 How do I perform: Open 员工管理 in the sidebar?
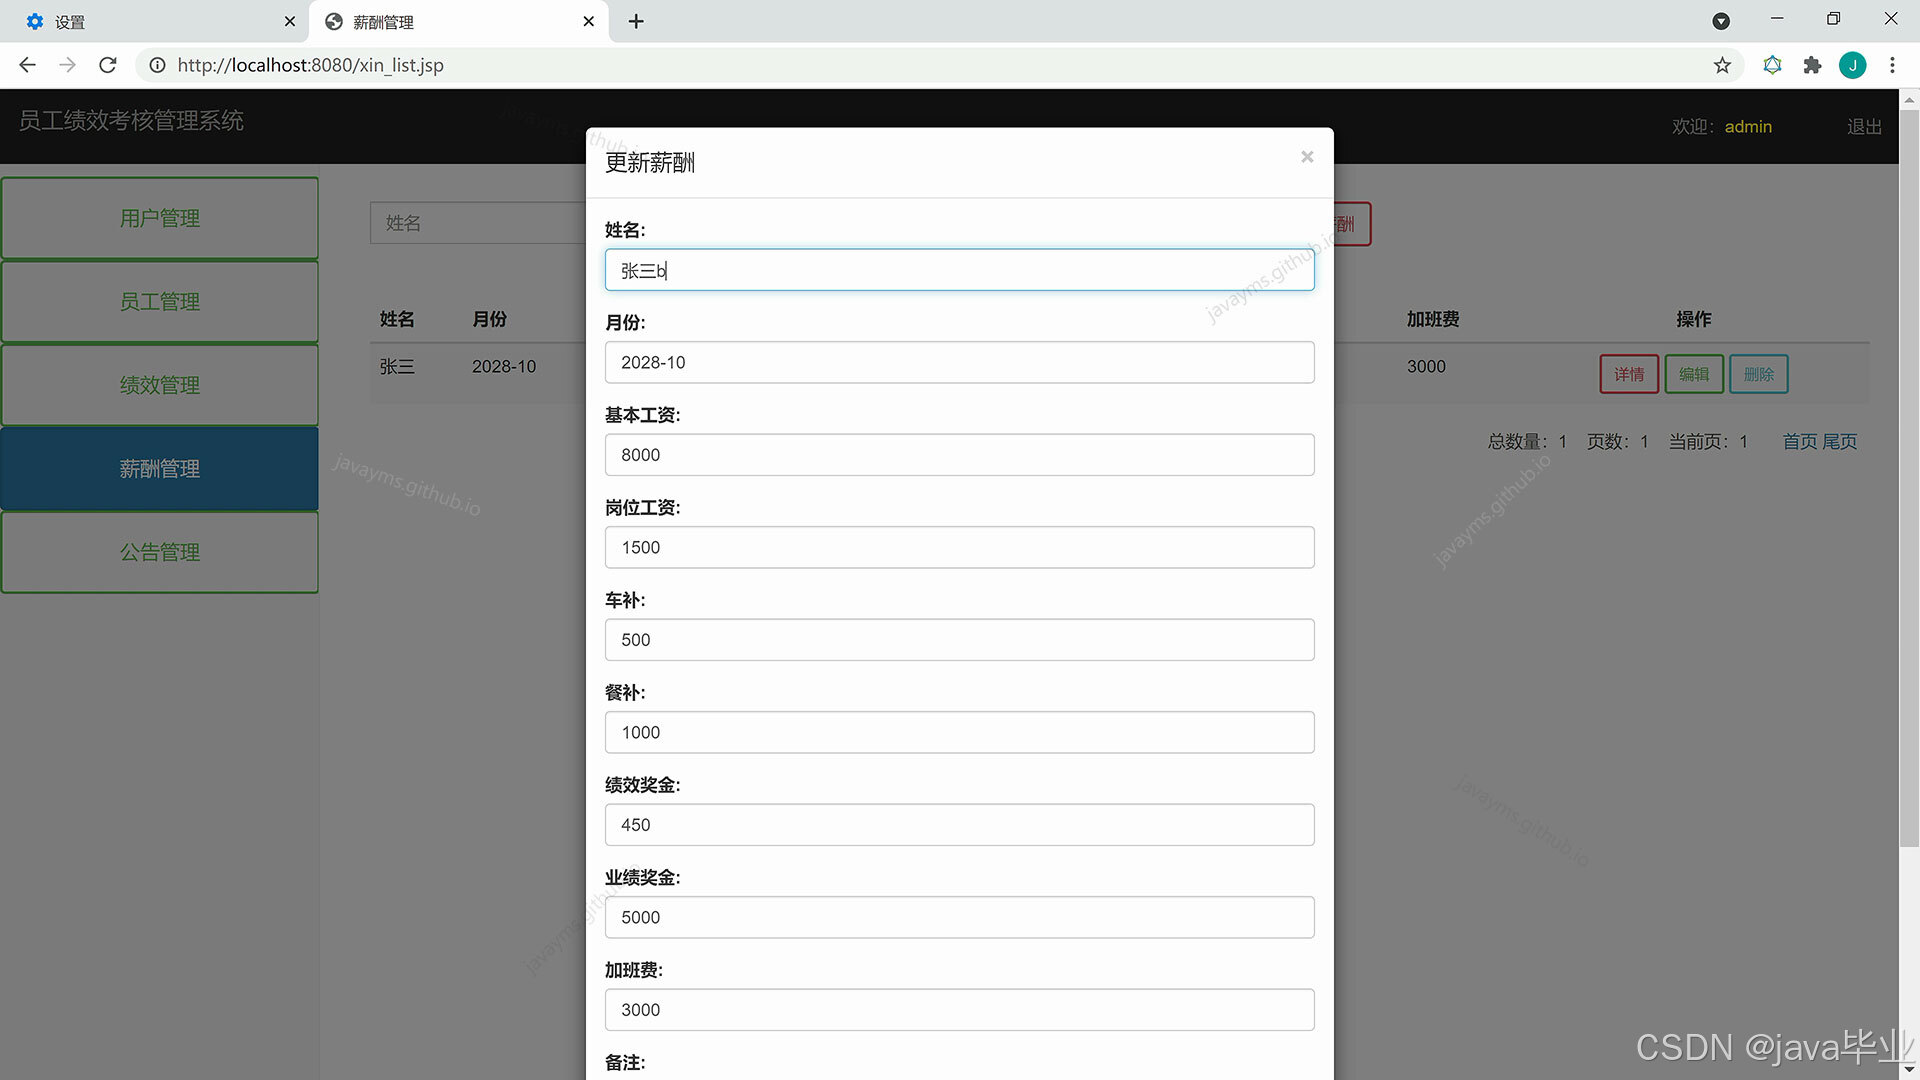(160, 301)
